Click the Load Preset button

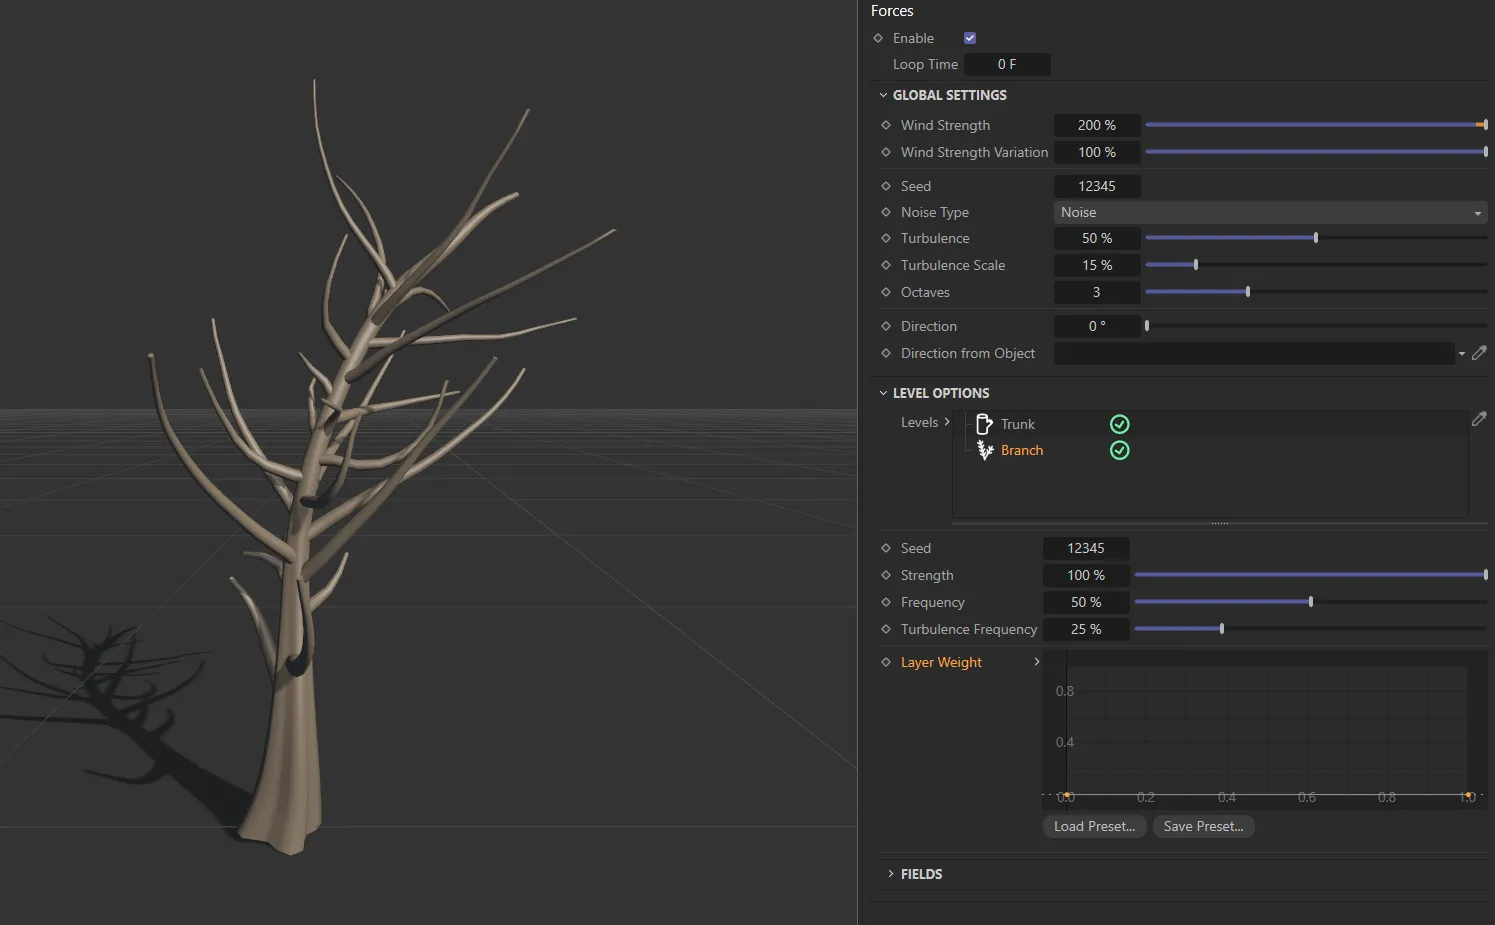click(x=1094, y=826)
